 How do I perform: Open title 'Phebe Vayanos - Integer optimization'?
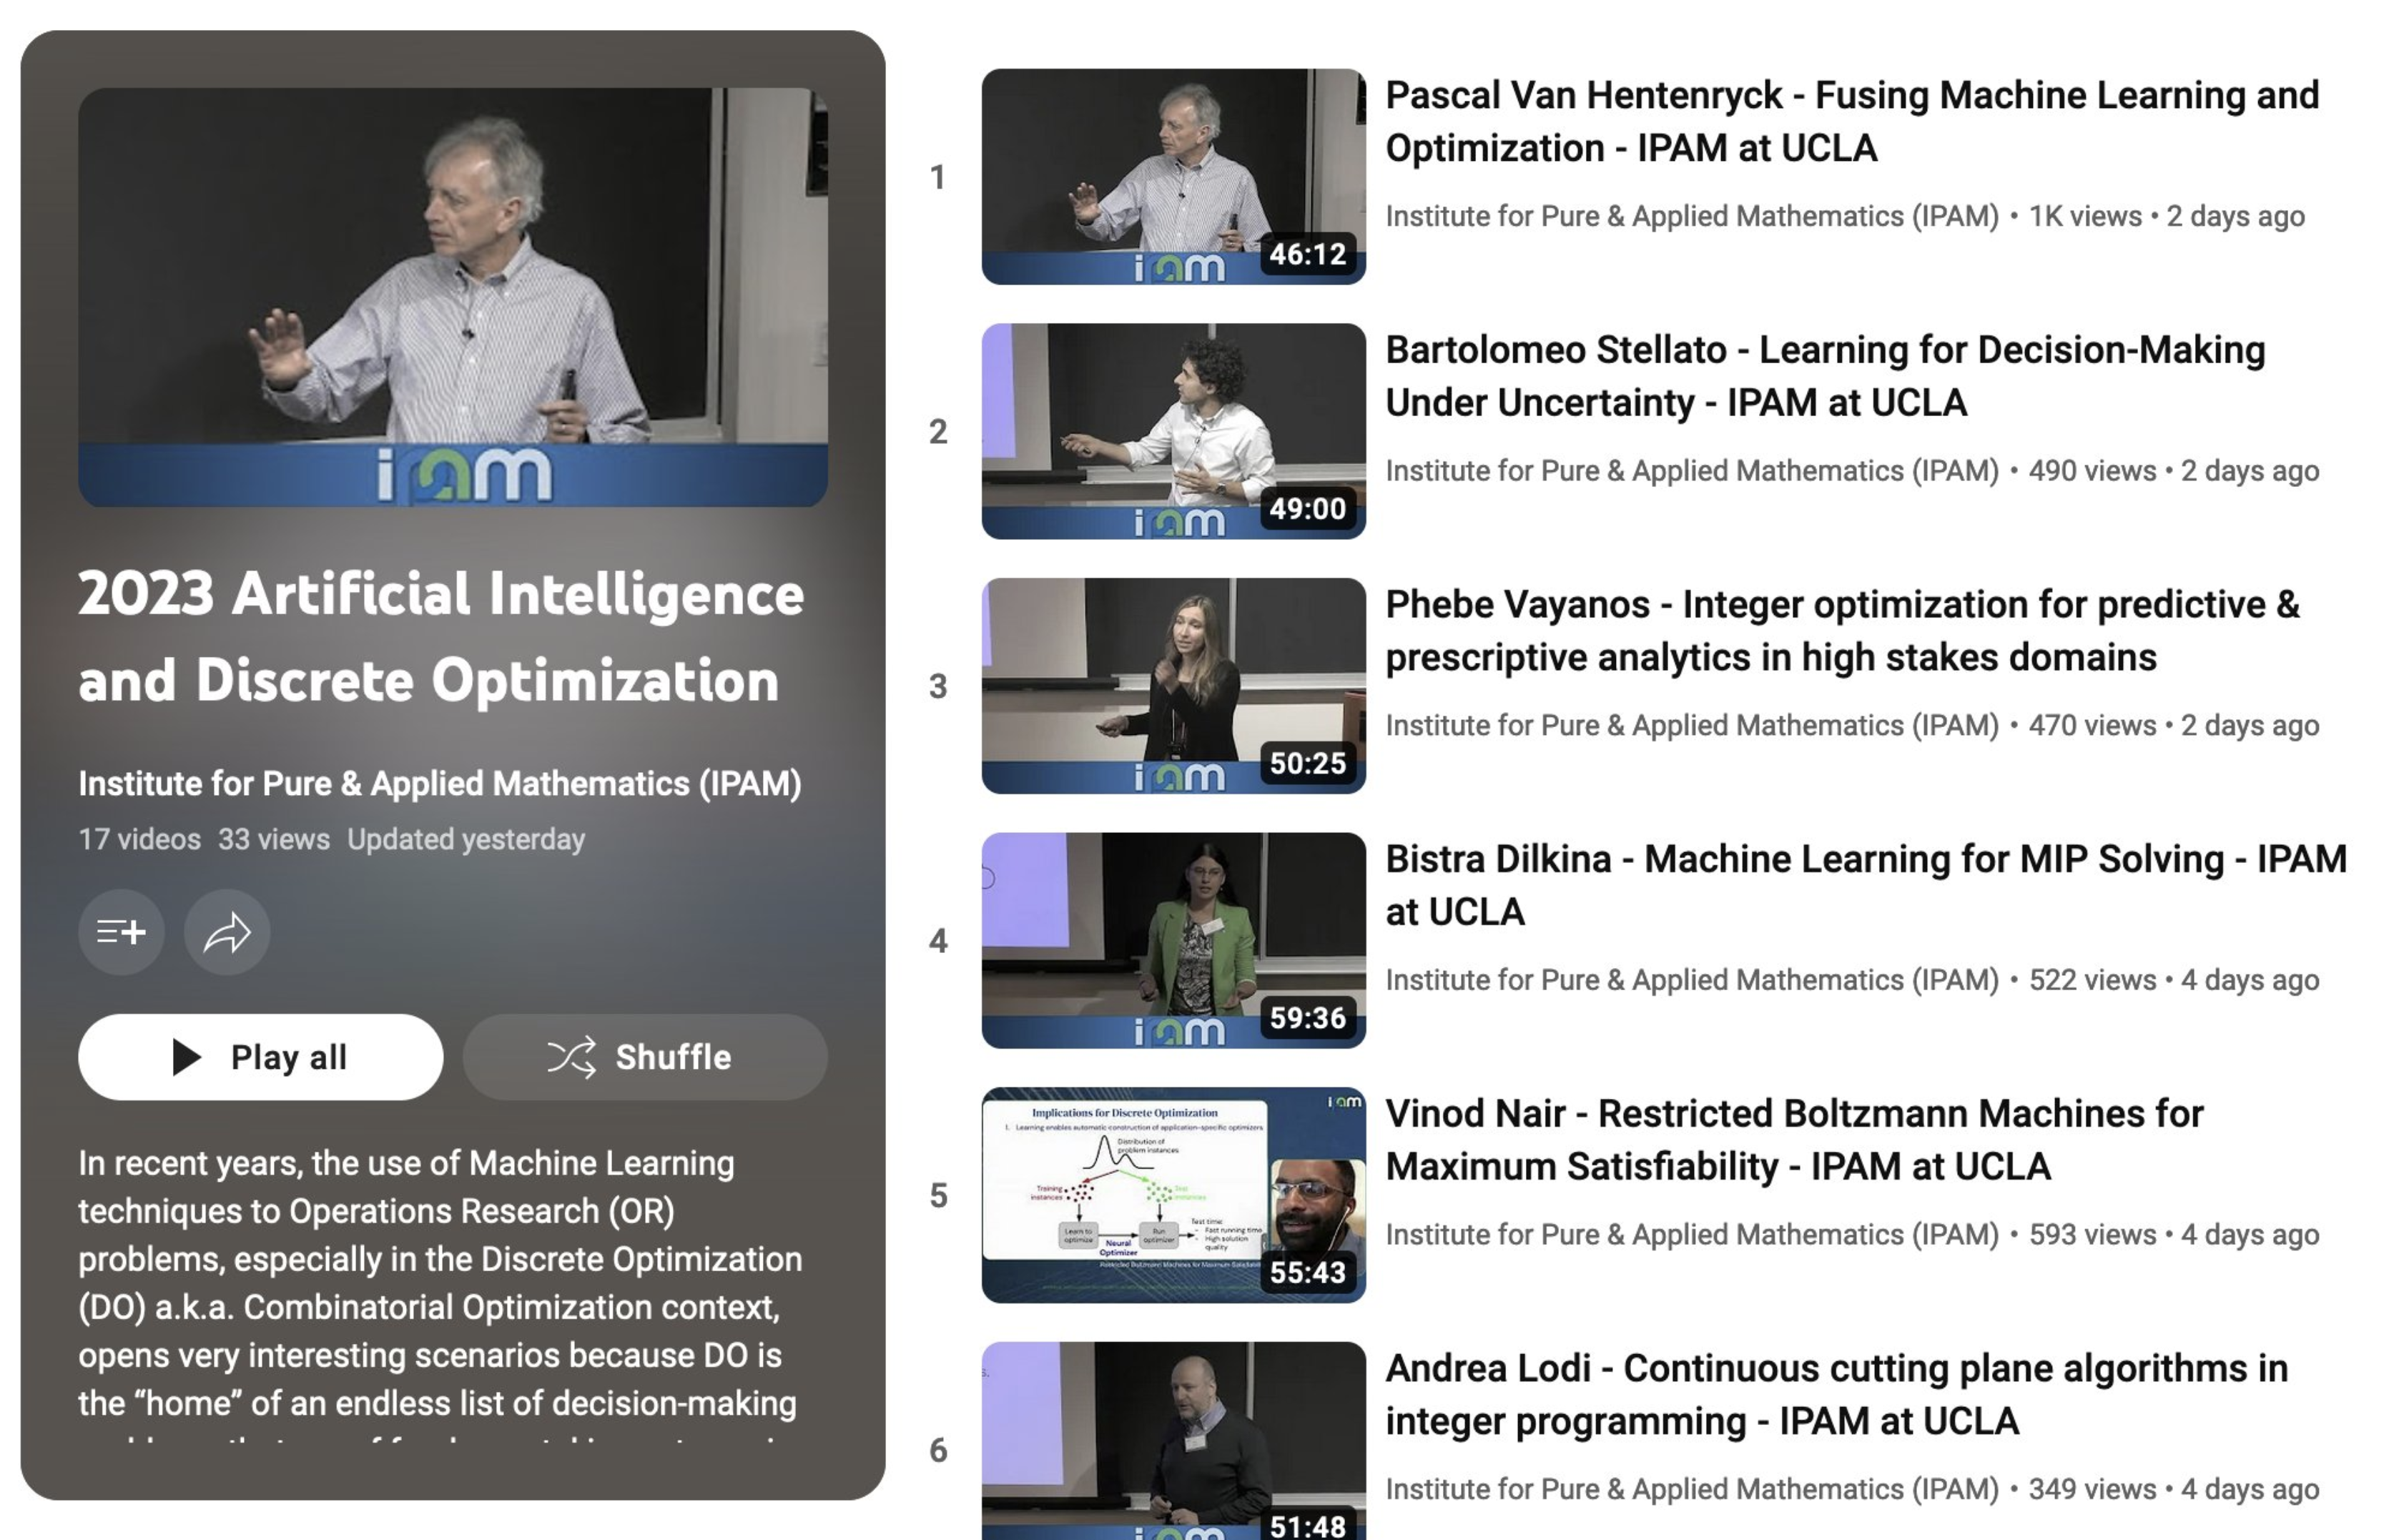pyautogui.click(x=1842, y=631)
